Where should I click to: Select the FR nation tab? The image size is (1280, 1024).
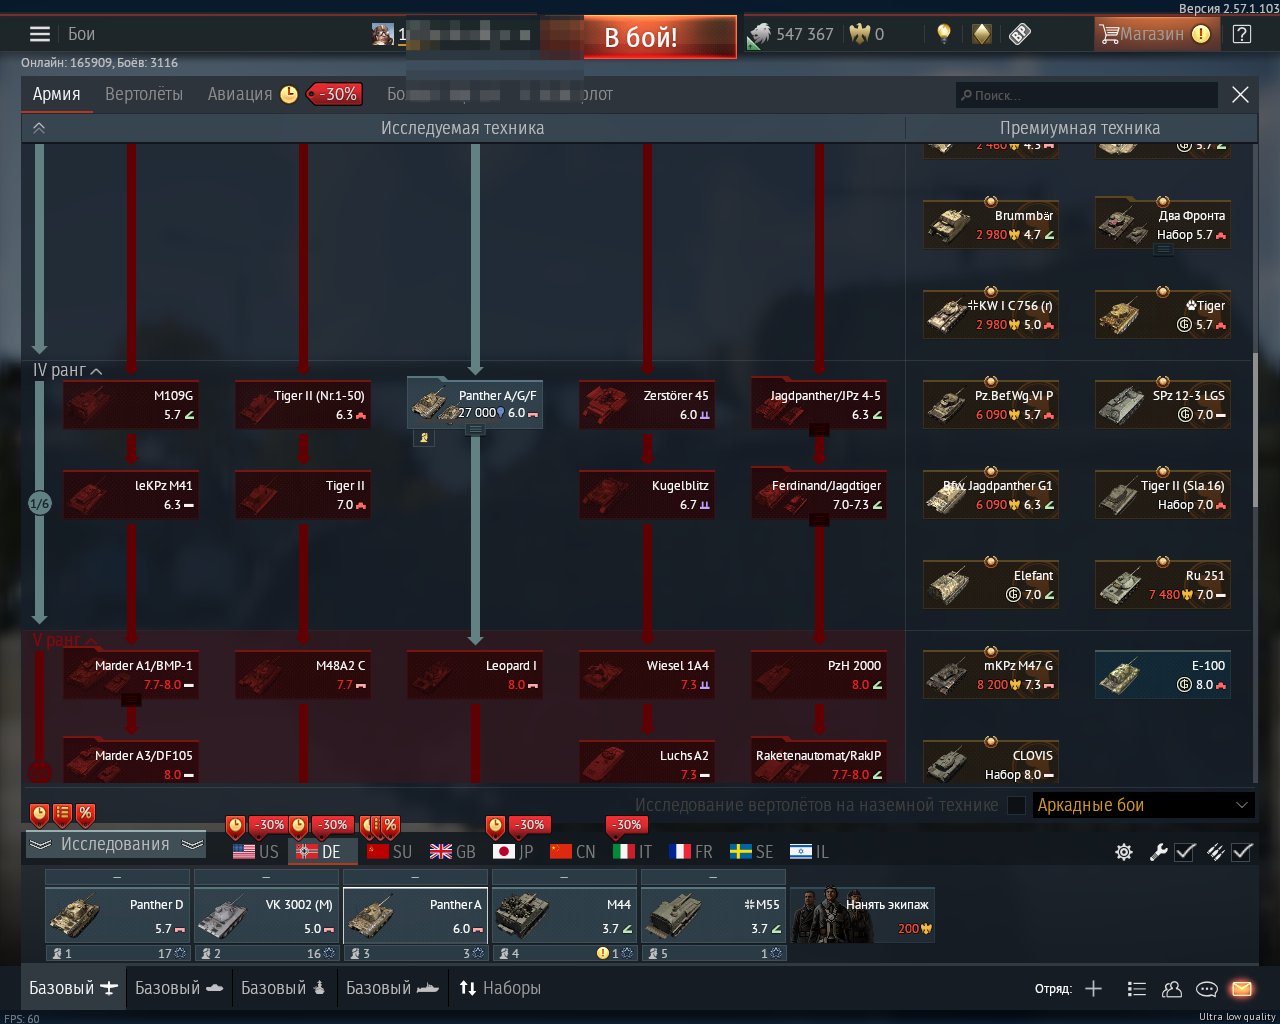click(691, 852)
